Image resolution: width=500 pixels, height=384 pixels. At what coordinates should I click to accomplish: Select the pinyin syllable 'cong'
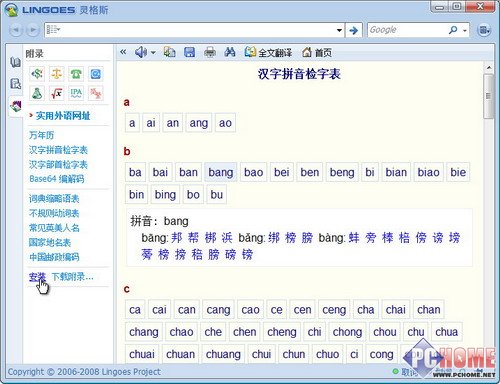381,354
